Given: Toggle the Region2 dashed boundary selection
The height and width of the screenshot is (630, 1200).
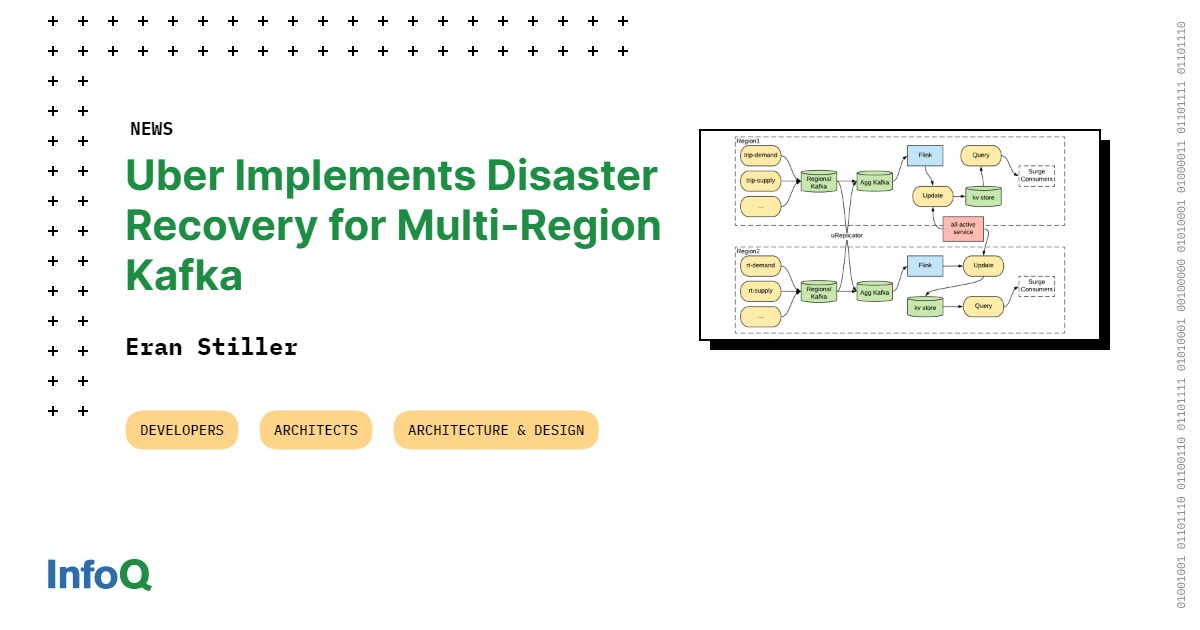Looking at the screenshot, I should tap(746, 252).
